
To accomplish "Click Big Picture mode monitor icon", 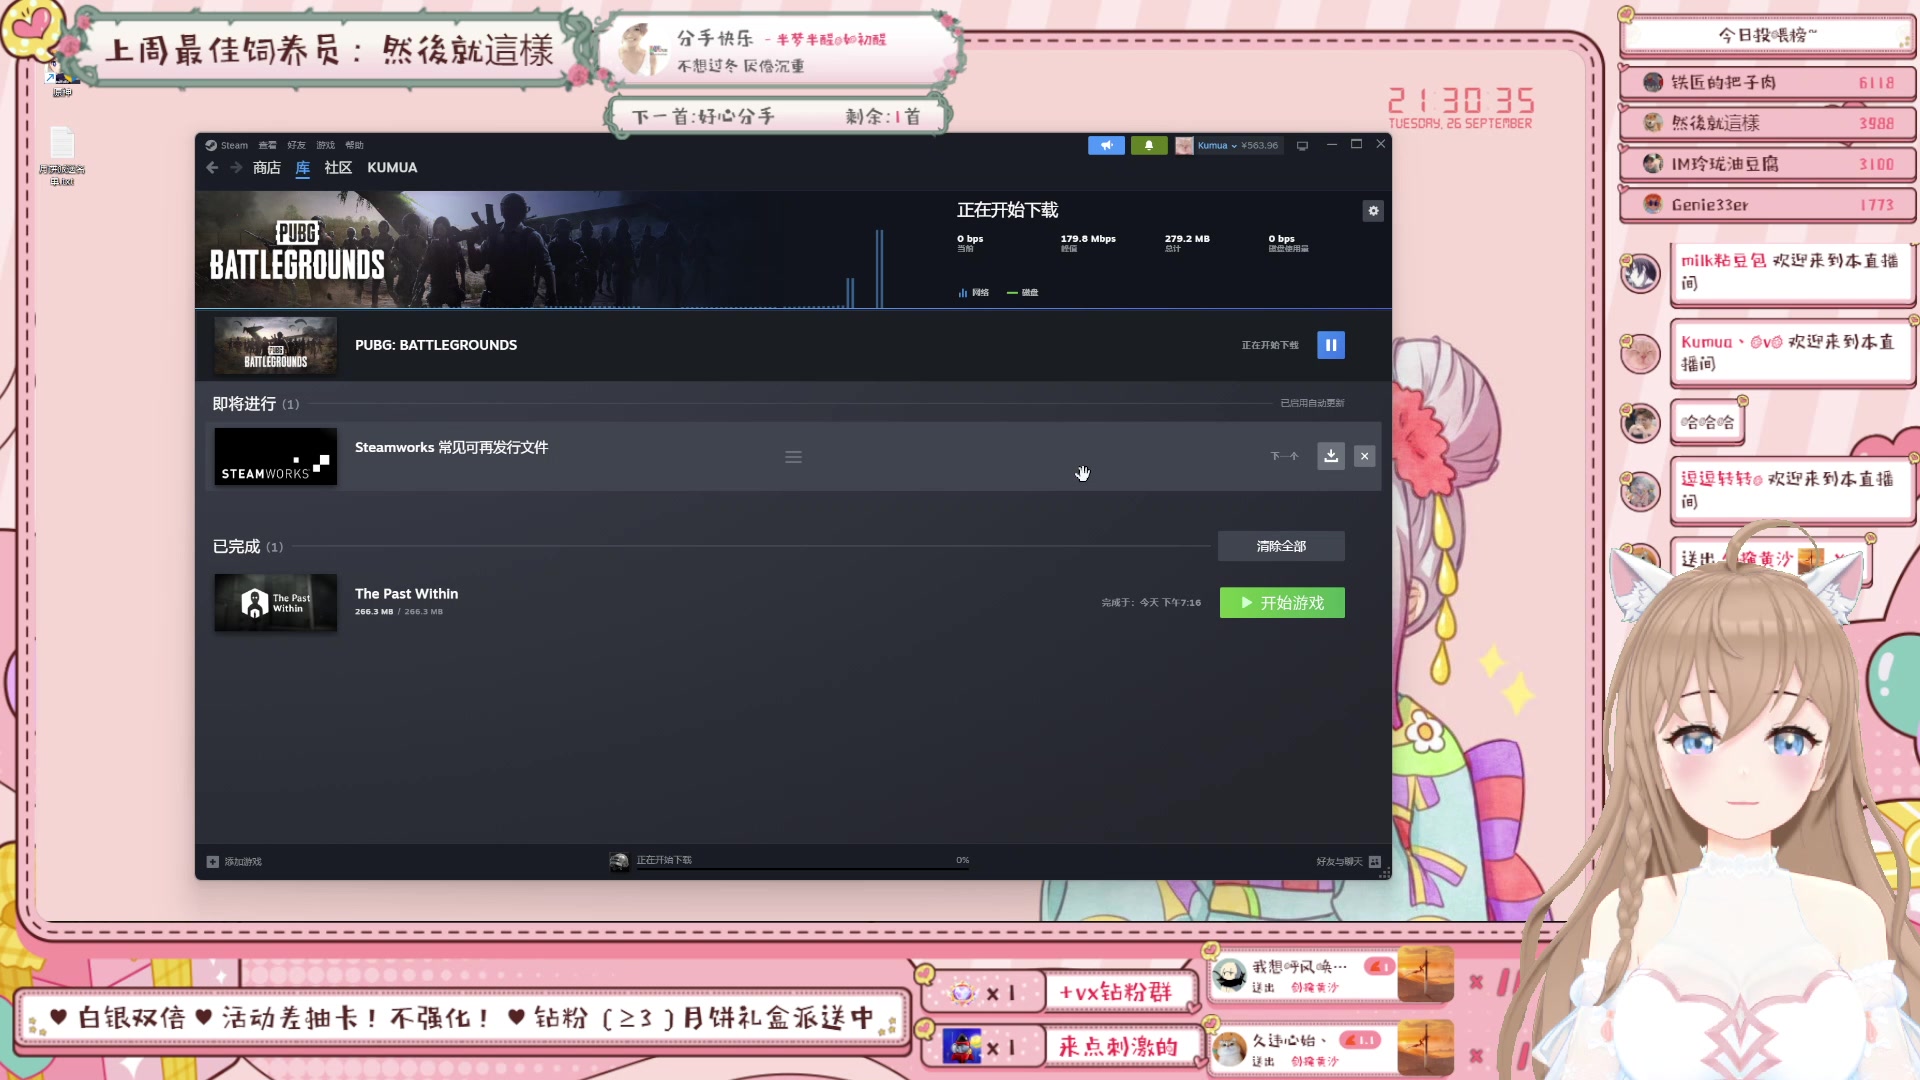I will pos(1302,145).
